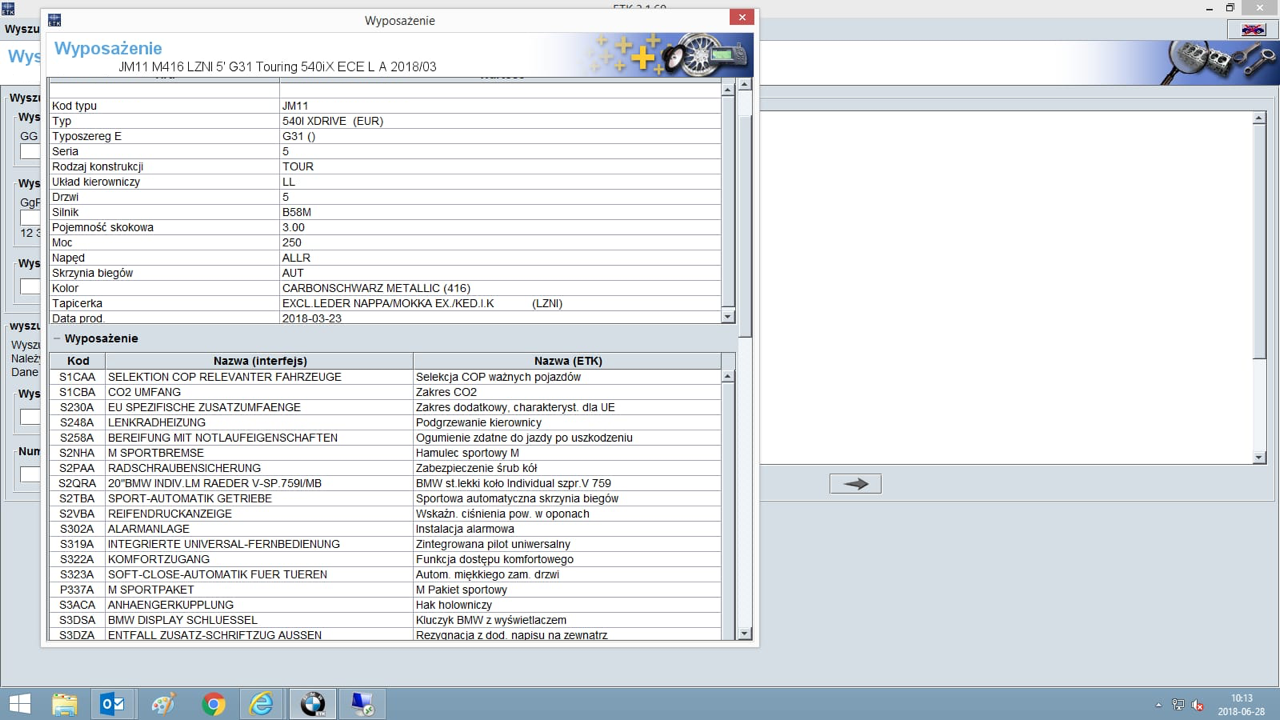Click the right arrow button in the background window

pyautogui.click(x=855, y=484)
